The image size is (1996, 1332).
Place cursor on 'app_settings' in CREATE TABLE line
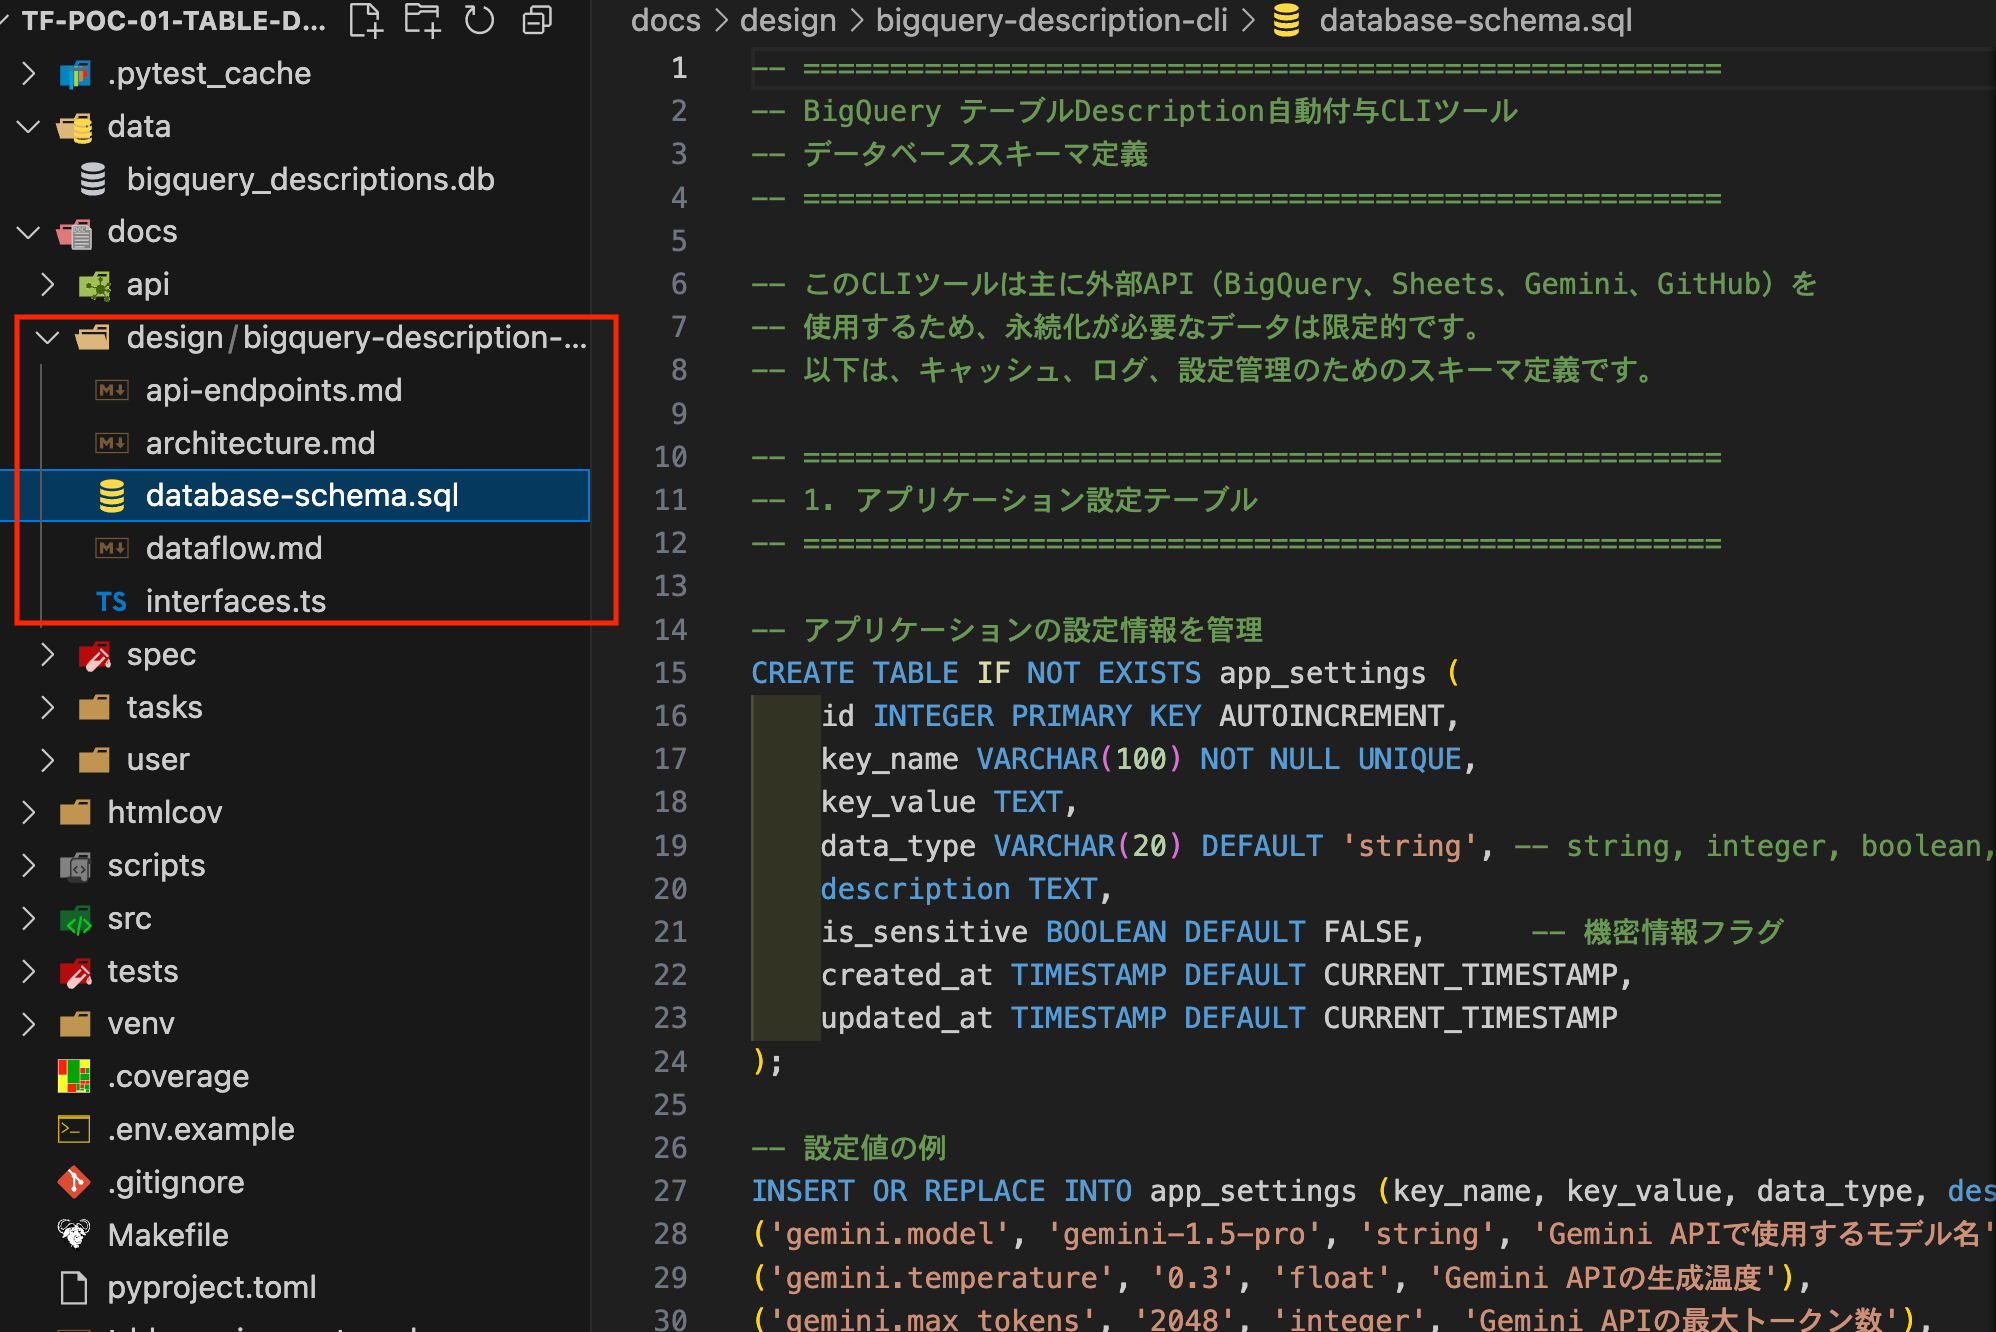pos(1323,673)
